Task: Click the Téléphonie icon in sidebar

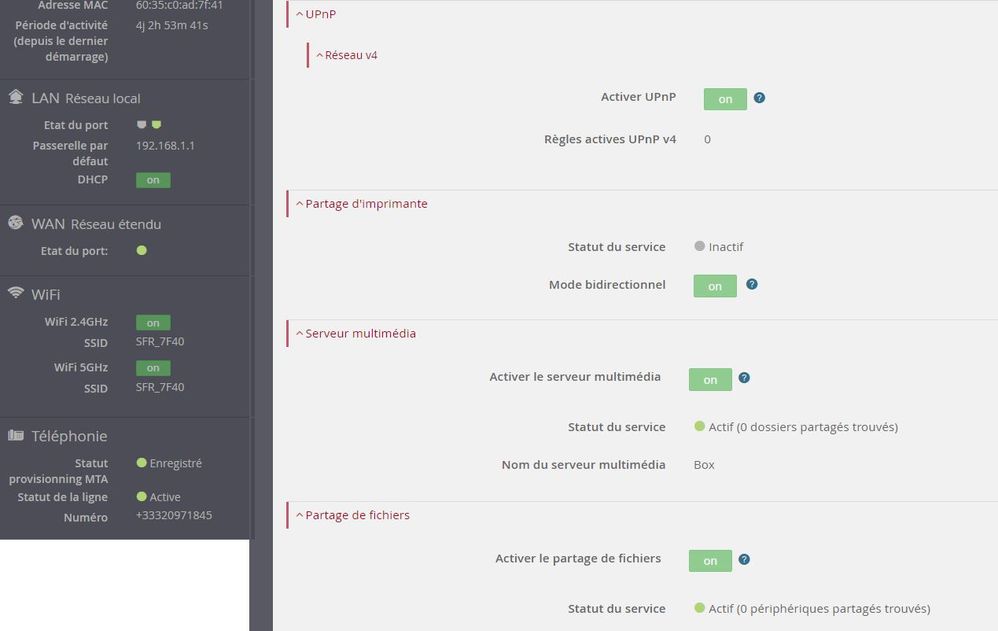Action: click(x=15, y=435)
